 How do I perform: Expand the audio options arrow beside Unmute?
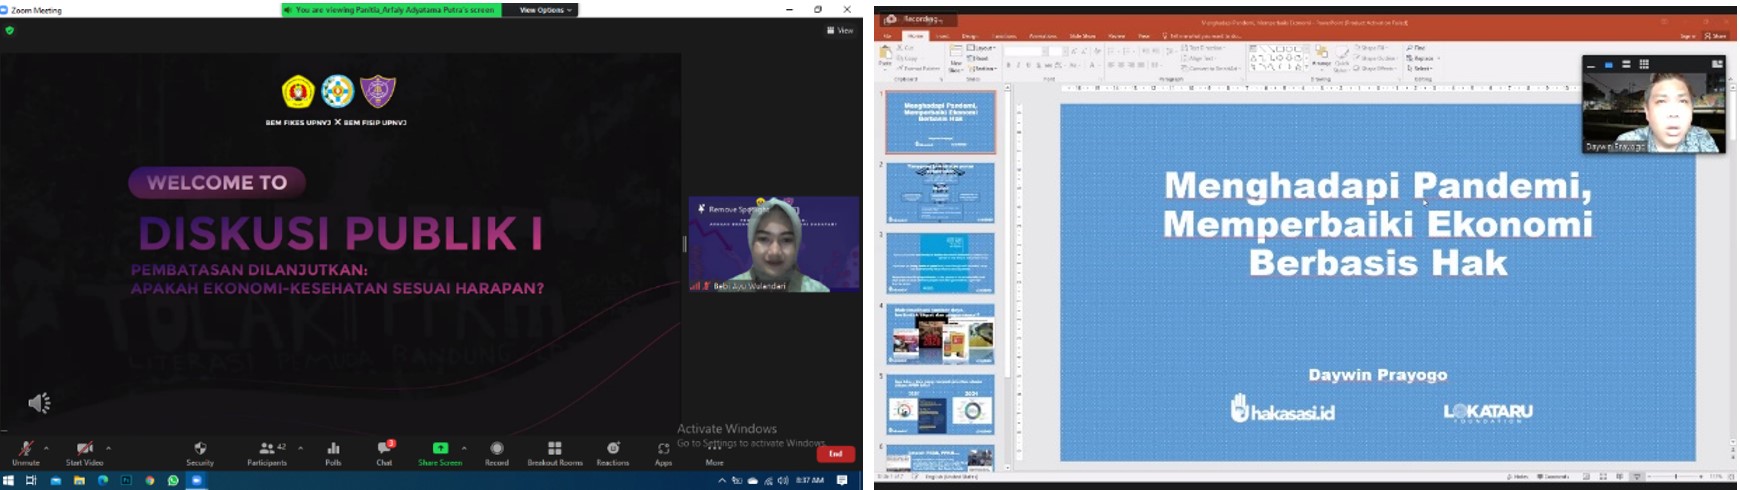pyautogui.click(x=46, y=448)
